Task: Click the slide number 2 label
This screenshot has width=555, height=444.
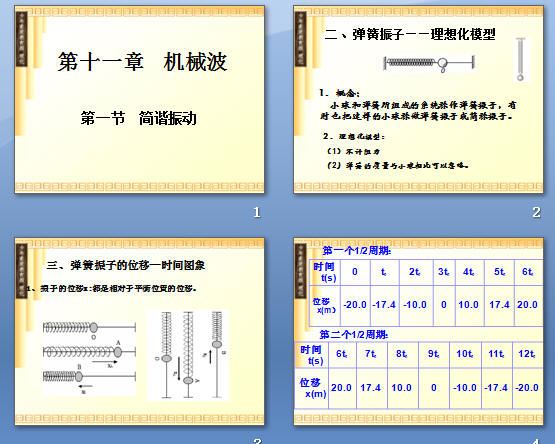Action: pyautogui.click(x=536, y=212)
